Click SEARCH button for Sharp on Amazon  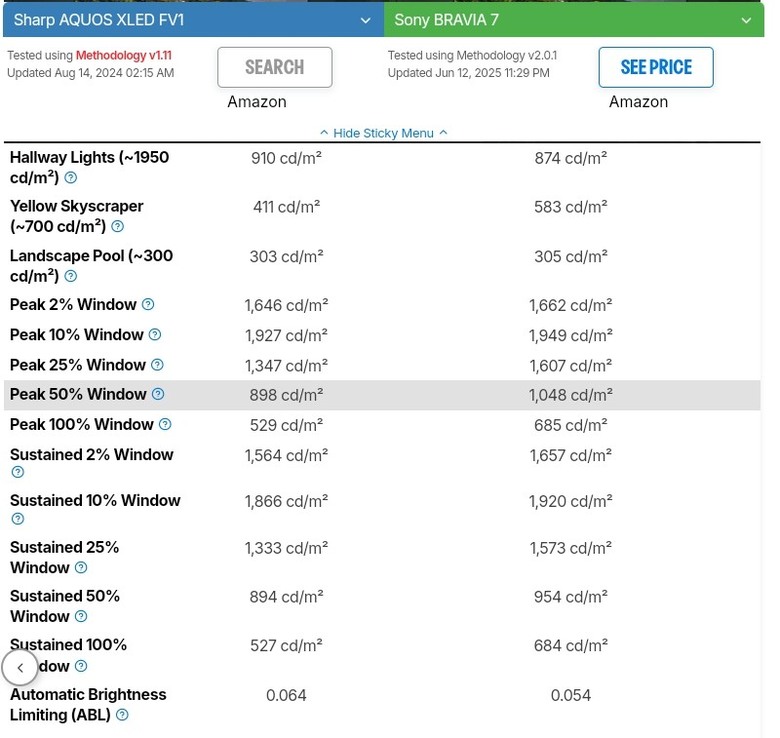(x=275, y=68)
